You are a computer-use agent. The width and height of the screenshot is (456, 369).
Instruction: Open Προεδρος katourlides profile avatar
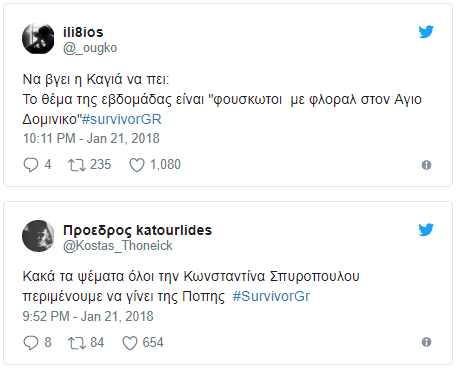(x=38, y=236)
